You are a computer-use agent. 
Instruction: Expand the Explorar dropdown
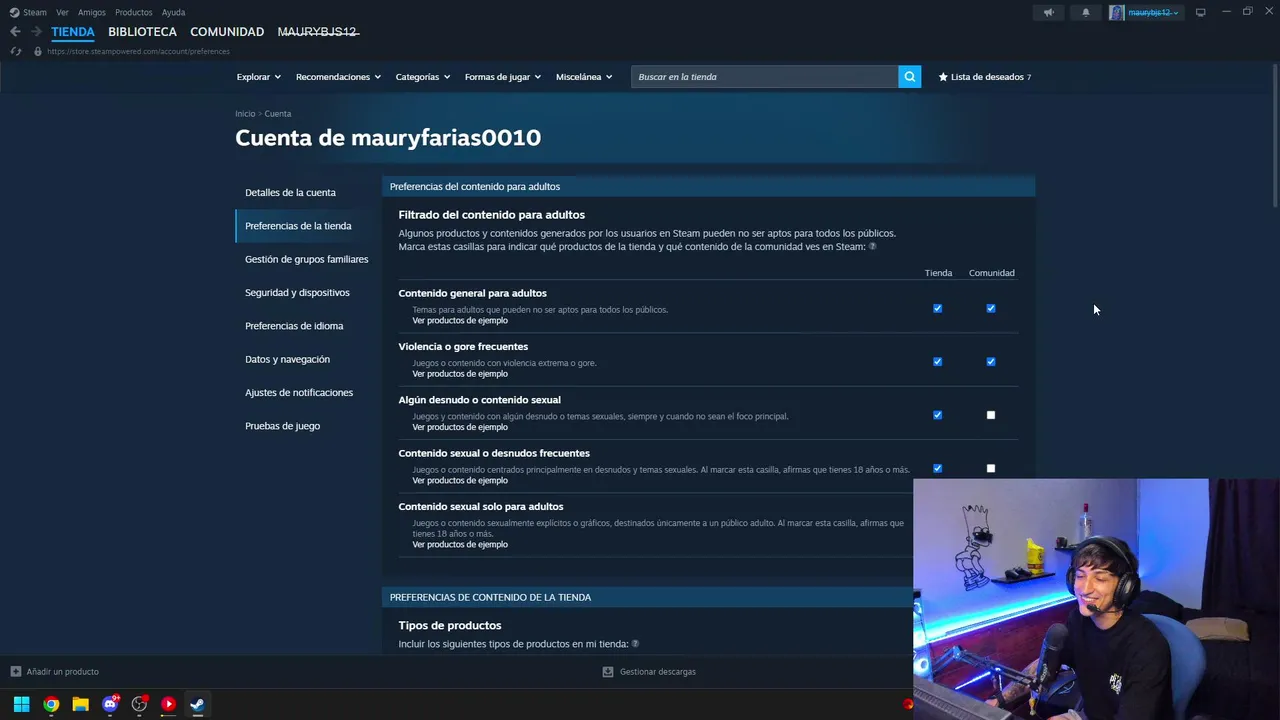(x=258, y=77)
